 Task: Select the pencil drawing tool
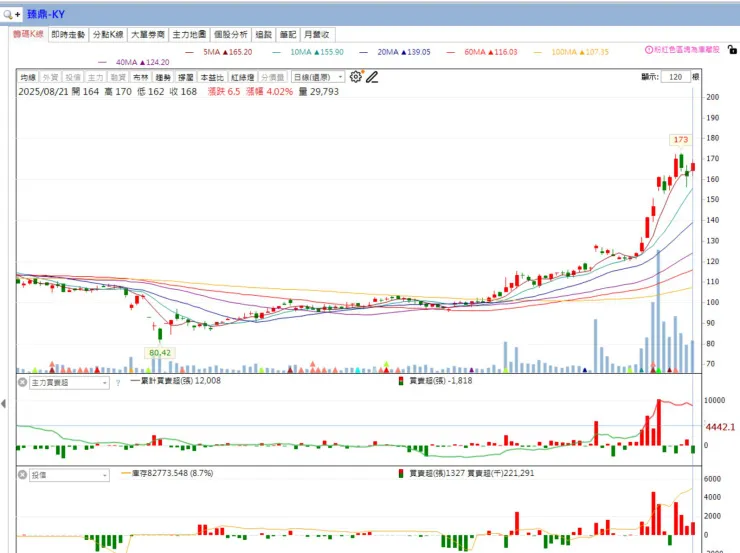click(x=372, y=77)
